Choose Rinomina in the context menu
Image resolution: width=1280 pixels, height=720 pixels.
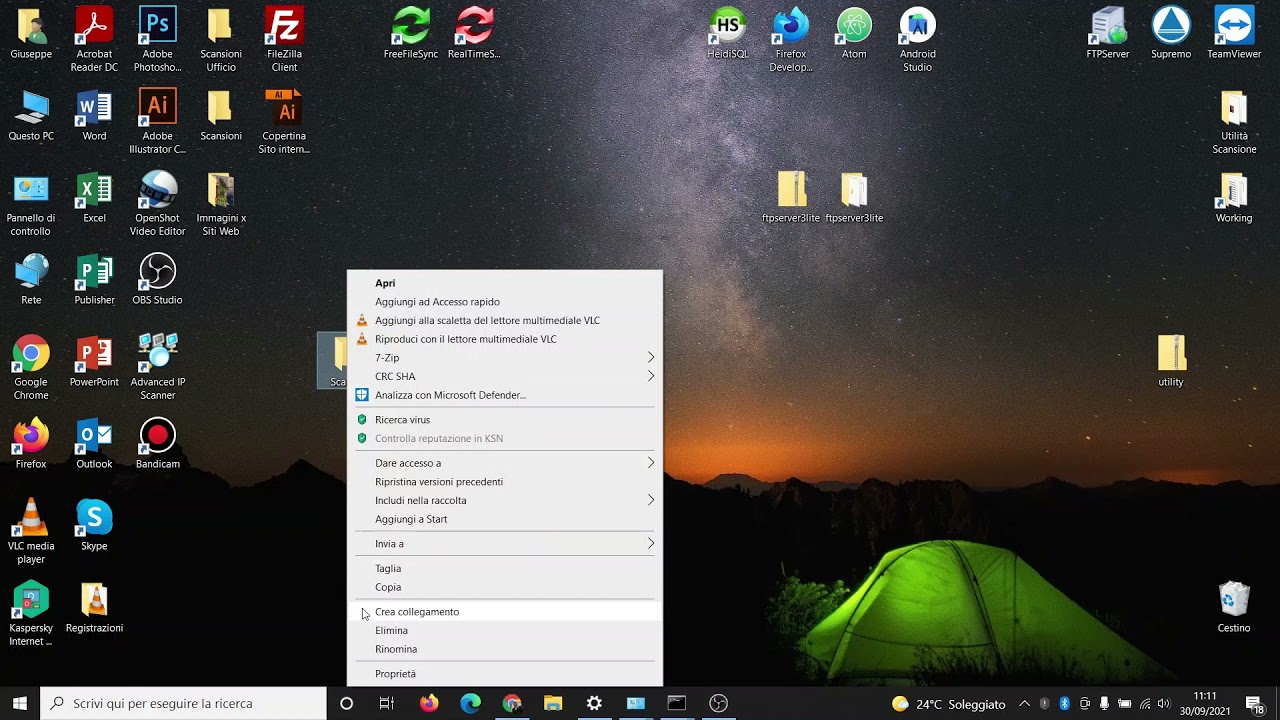pyautogui.click(x=504, y=649)
